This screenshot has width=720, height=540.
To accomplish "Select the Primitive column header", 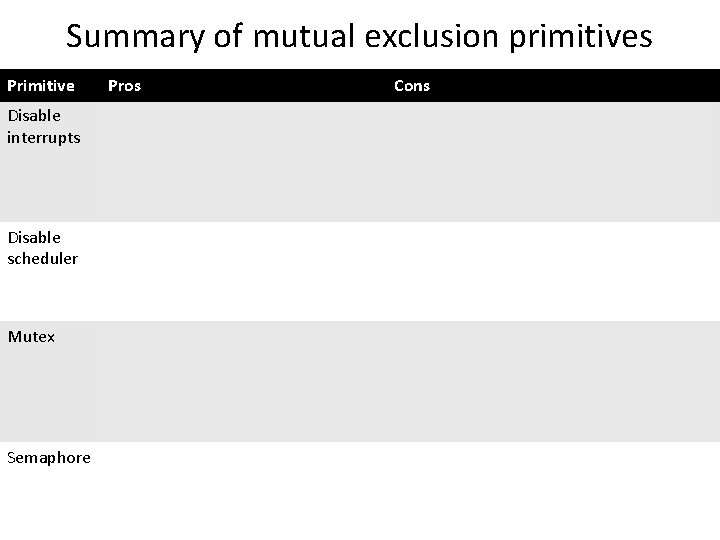I will pos(41,86).
